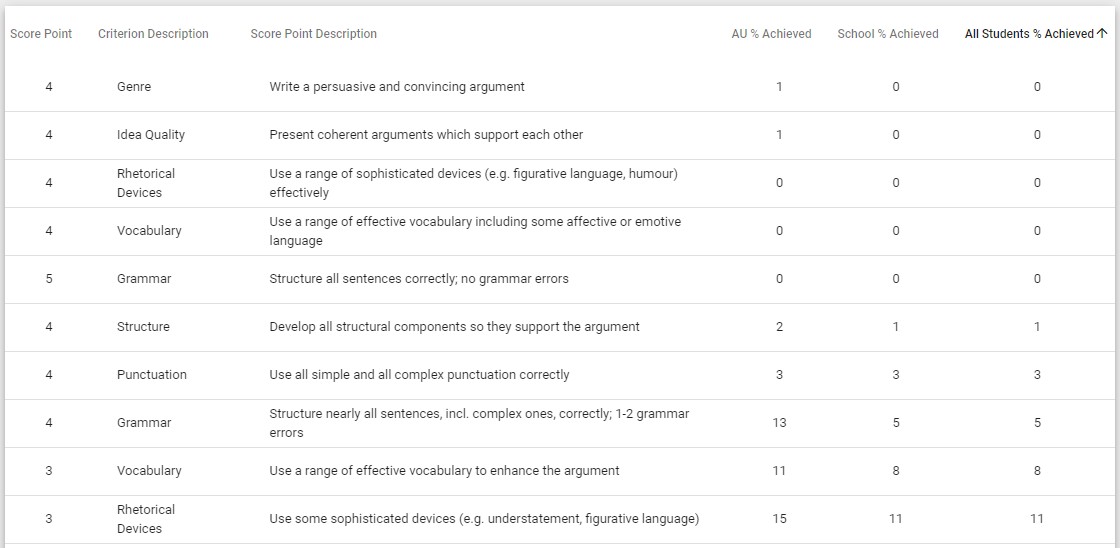This screenshot has width=1120, height=548.
Task: Sort by School % Achieved header
Action: [888, 34]
